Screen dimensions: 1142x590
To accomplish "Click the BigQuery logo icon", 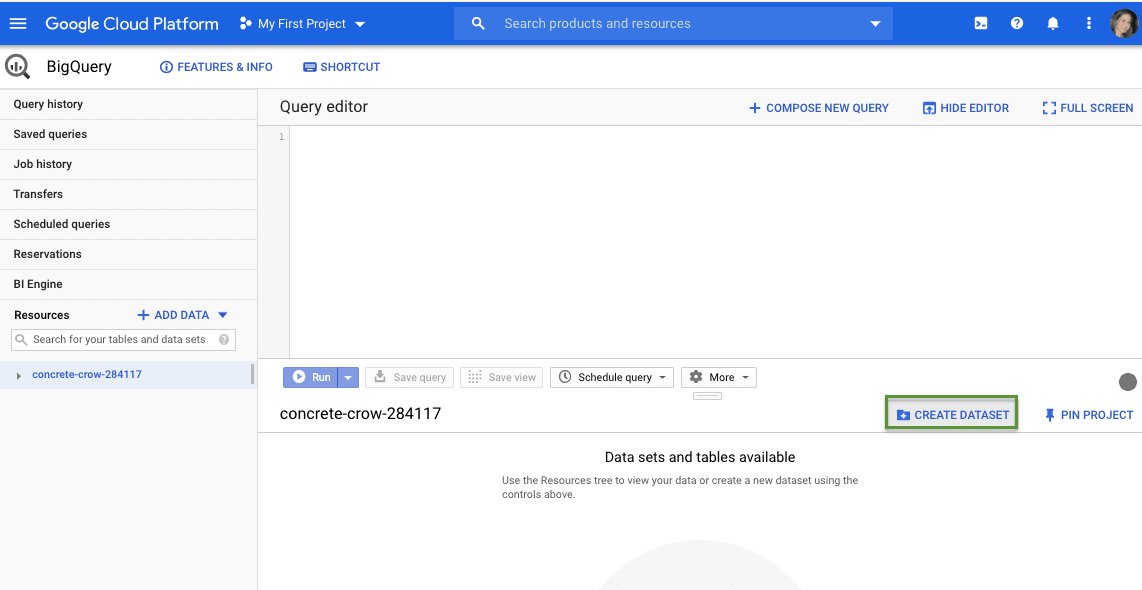I will click(x=17, y=66).
